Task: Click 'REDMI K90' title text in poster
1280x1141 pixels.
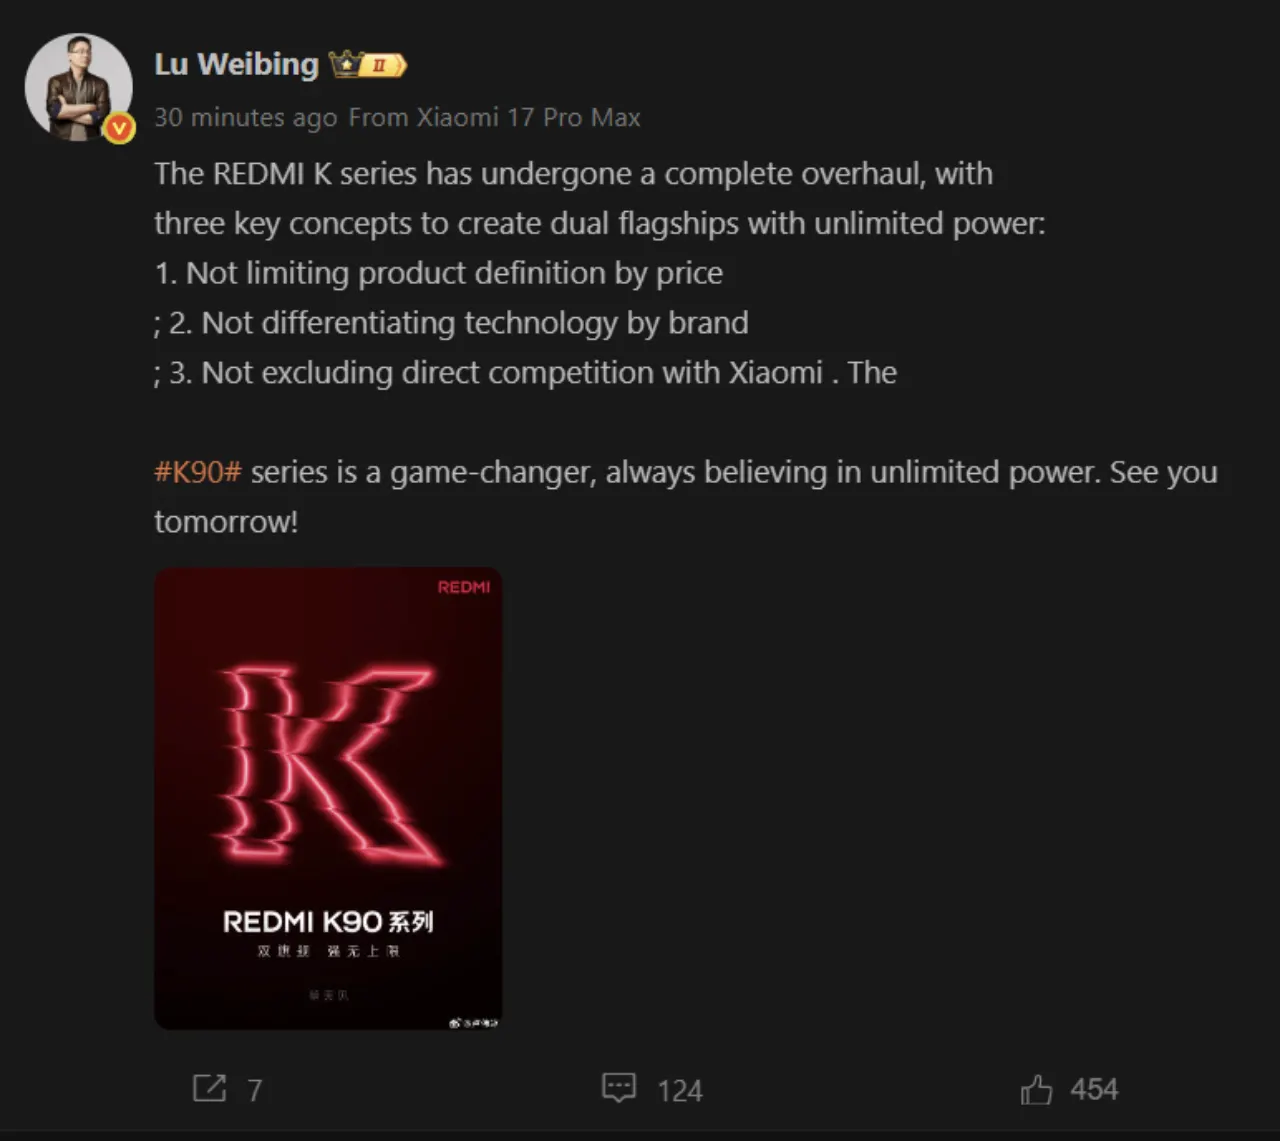Action: pyautogui.click(x=302, y=921)
